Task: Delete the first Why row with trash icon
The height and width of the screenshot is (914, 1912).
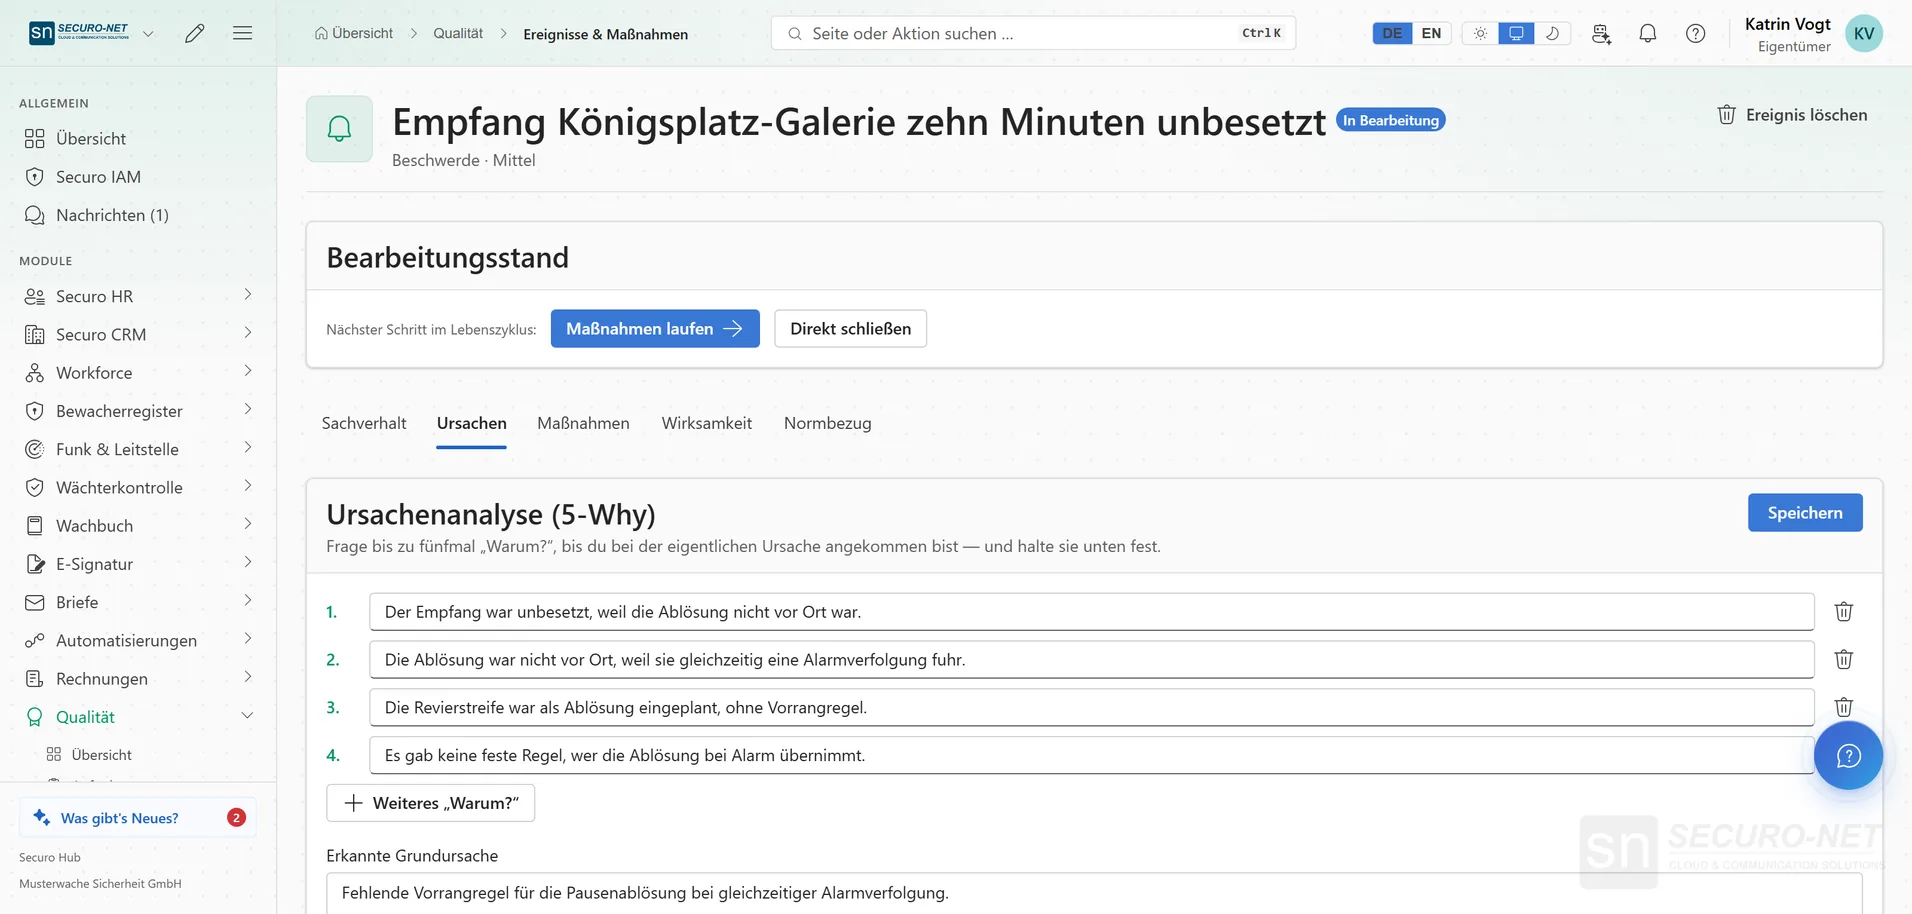Action: coord(1844,611)
